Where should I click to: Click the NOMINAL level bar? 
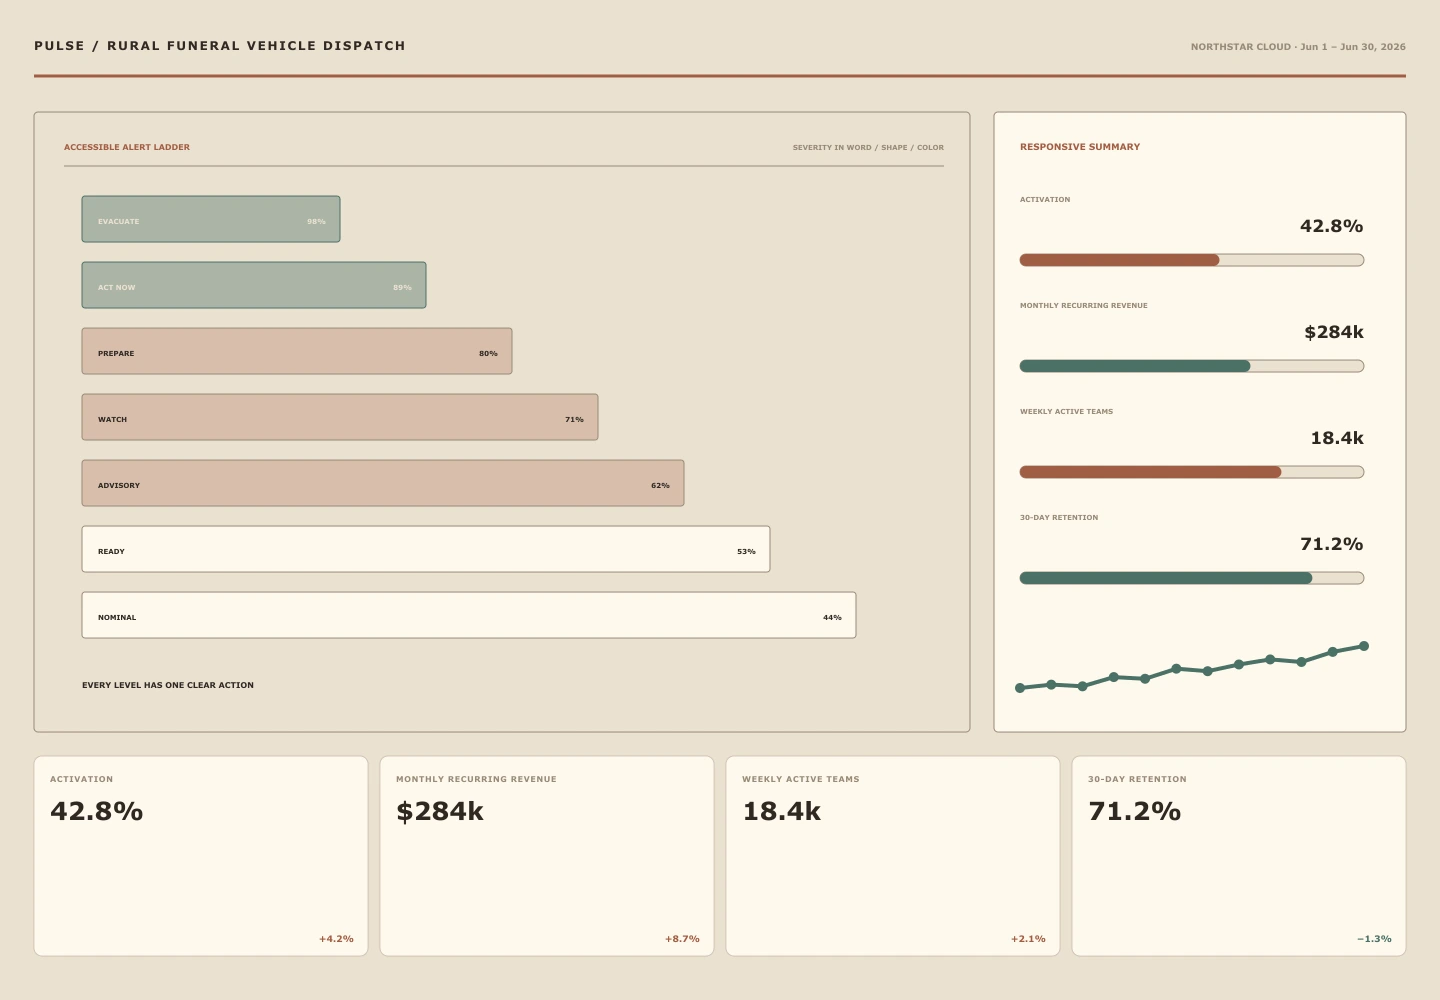pos(469,615)
